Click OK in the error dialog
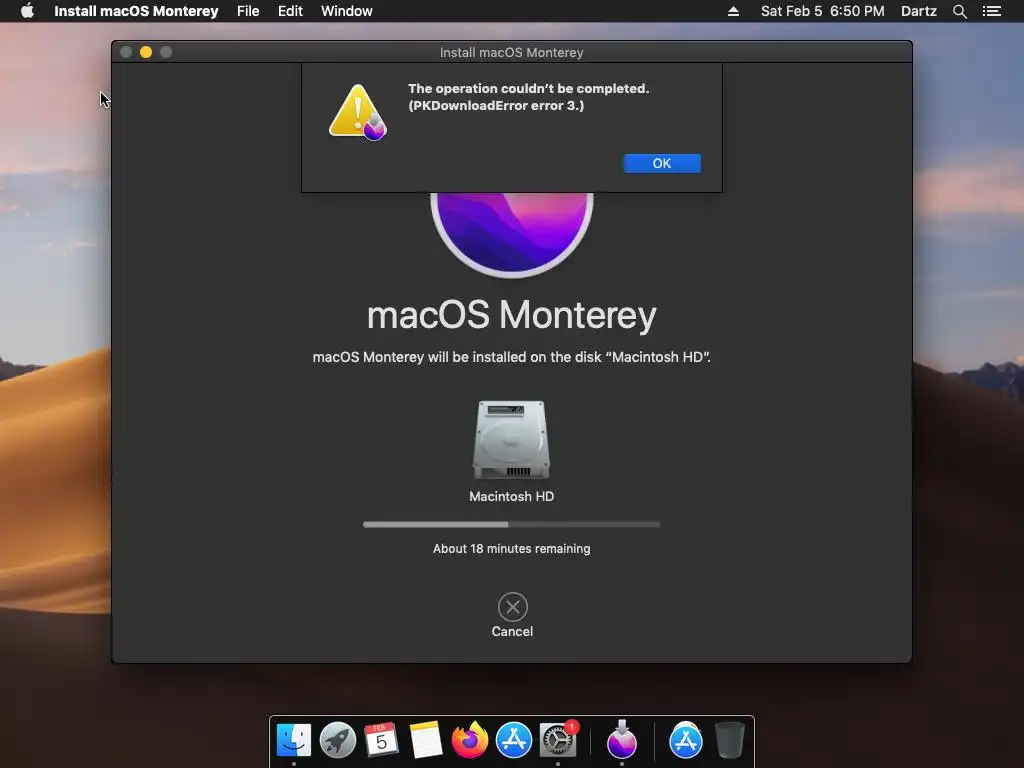The width and height of the screenshot is (1024, 768). click(x=662, y=163)
